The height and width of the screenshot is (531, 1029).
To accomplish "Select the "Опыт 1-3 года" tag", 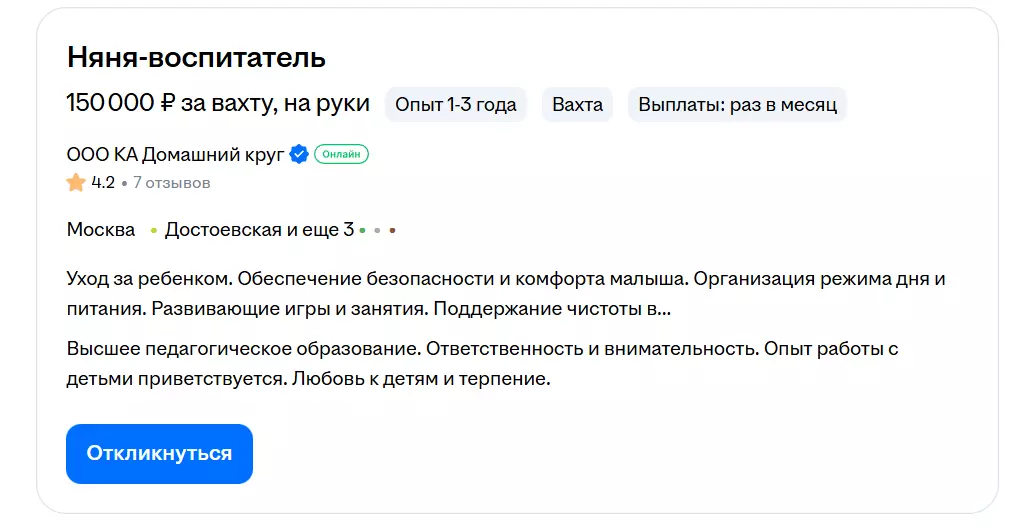I will [x=456, y=104].
